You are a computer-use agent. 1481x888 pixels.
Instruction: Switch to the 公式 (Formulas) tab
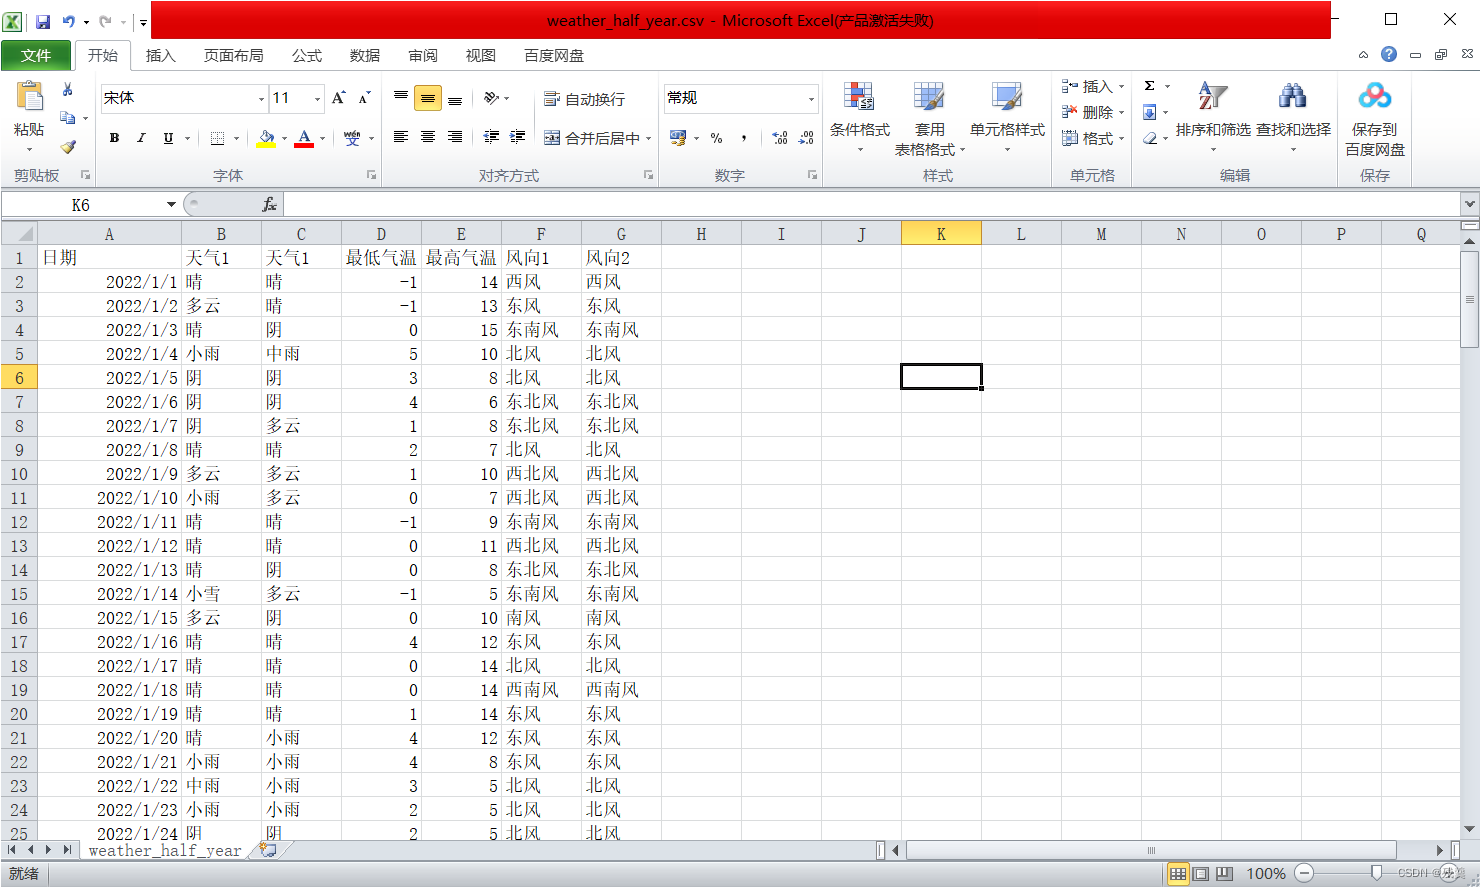click(x=307, y=55)
